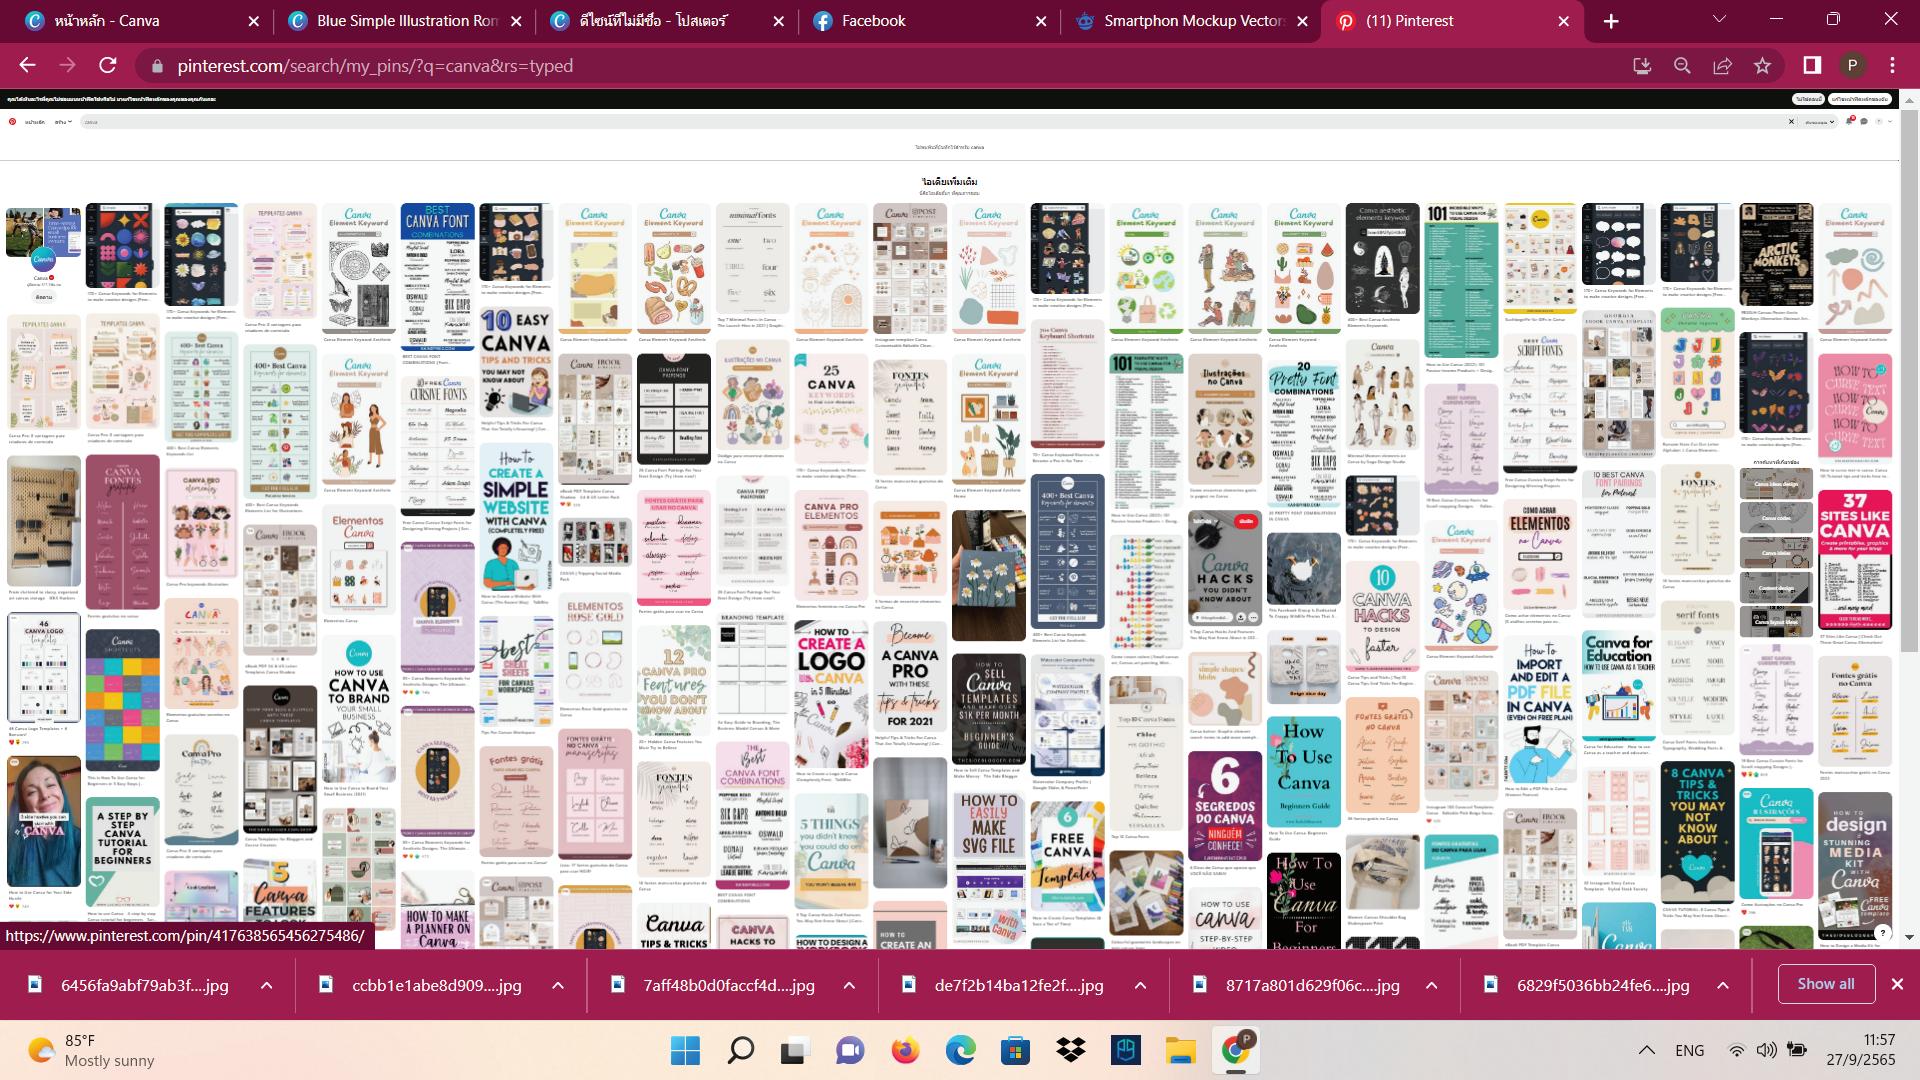
Task: Click the browser address bar URL
Action: 375,66
